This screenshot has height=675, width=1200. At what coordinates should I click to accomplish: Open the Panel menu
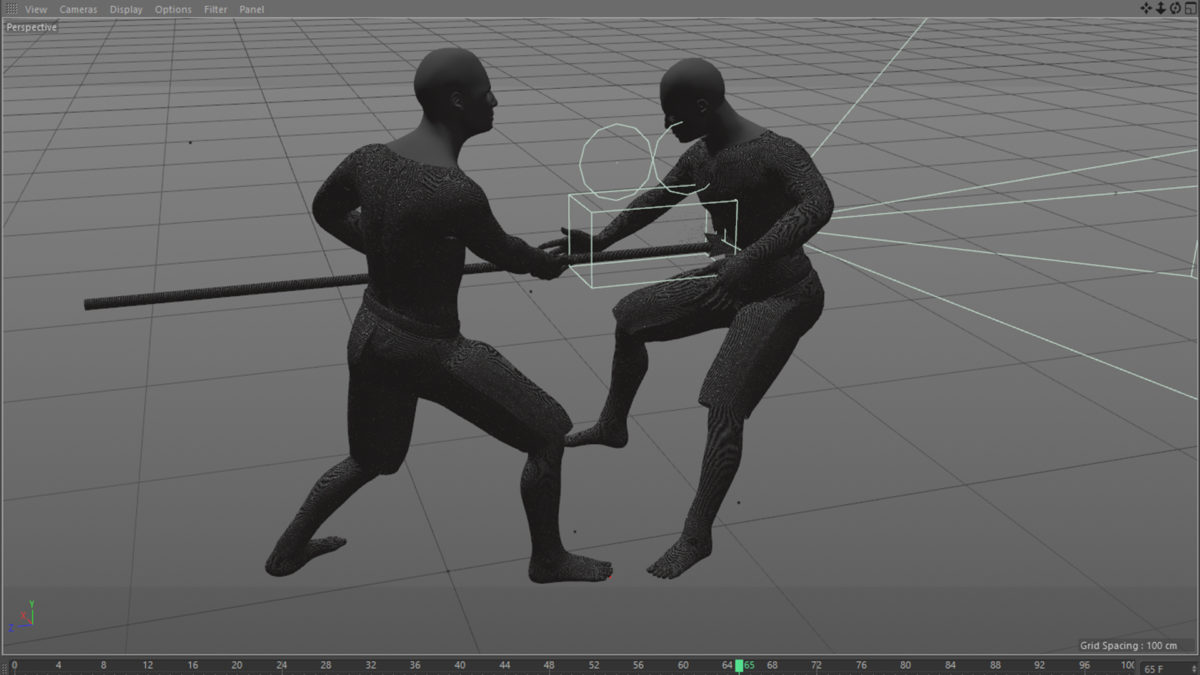coord(251,9)
